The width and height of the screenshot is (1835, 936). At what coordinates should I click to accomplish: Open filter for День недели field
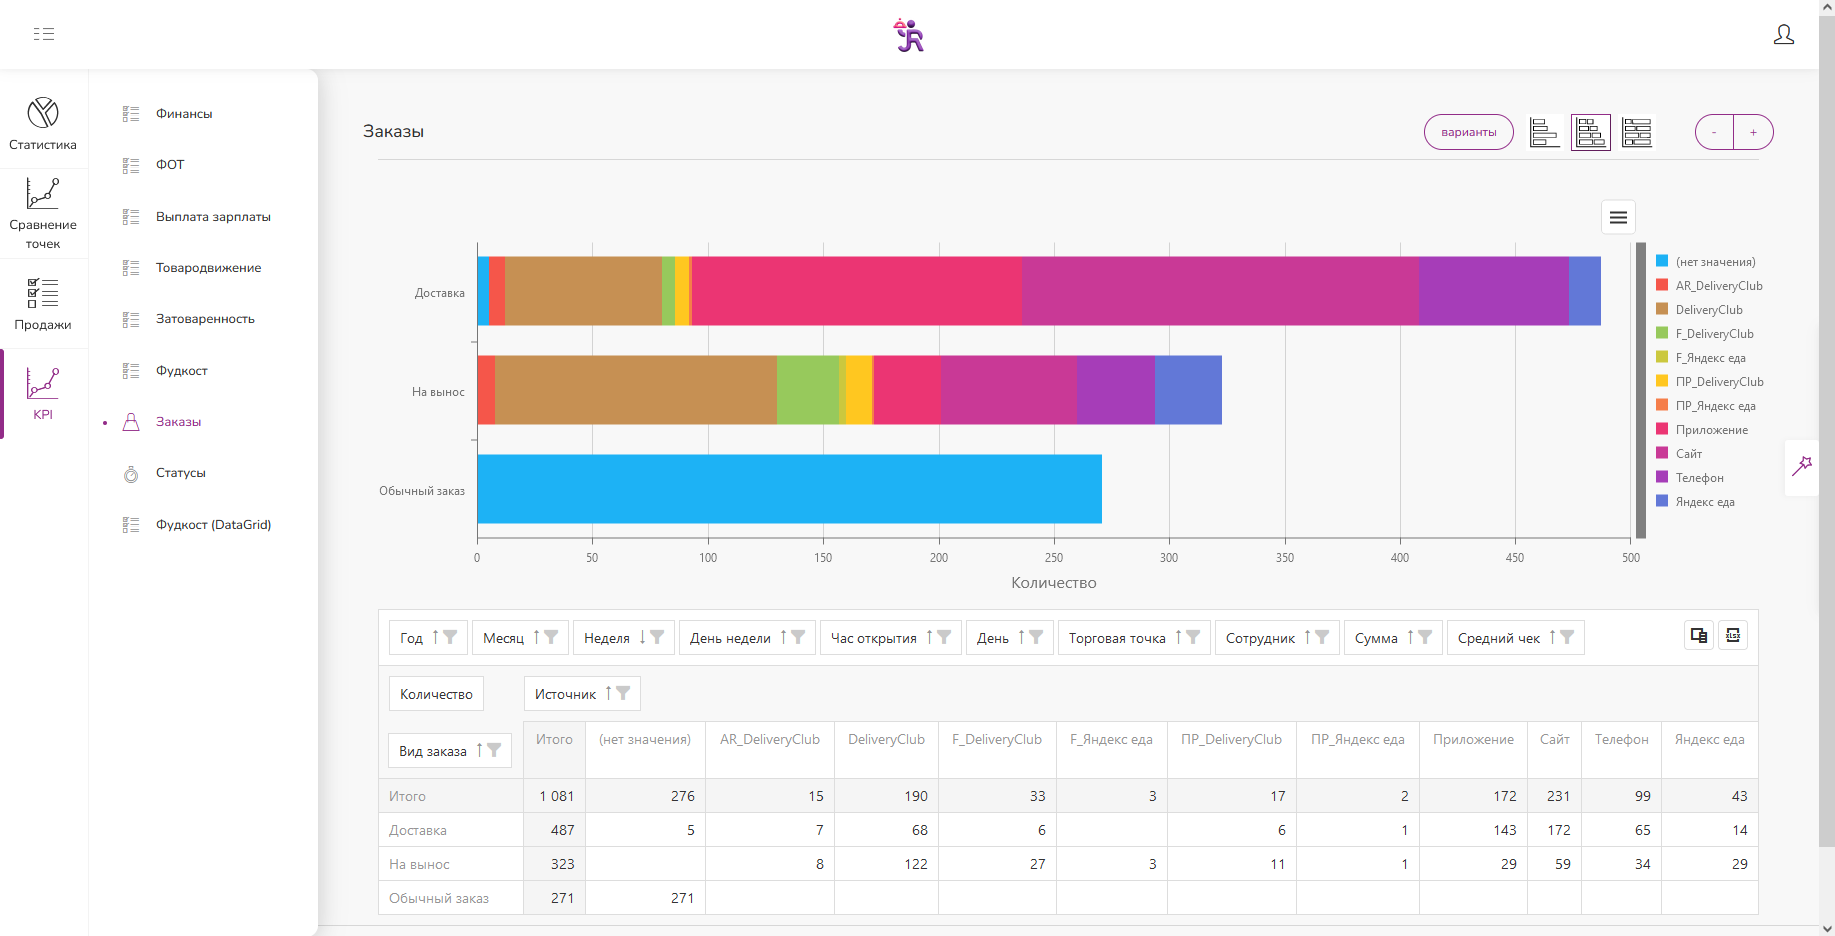[x=799, y=637]
